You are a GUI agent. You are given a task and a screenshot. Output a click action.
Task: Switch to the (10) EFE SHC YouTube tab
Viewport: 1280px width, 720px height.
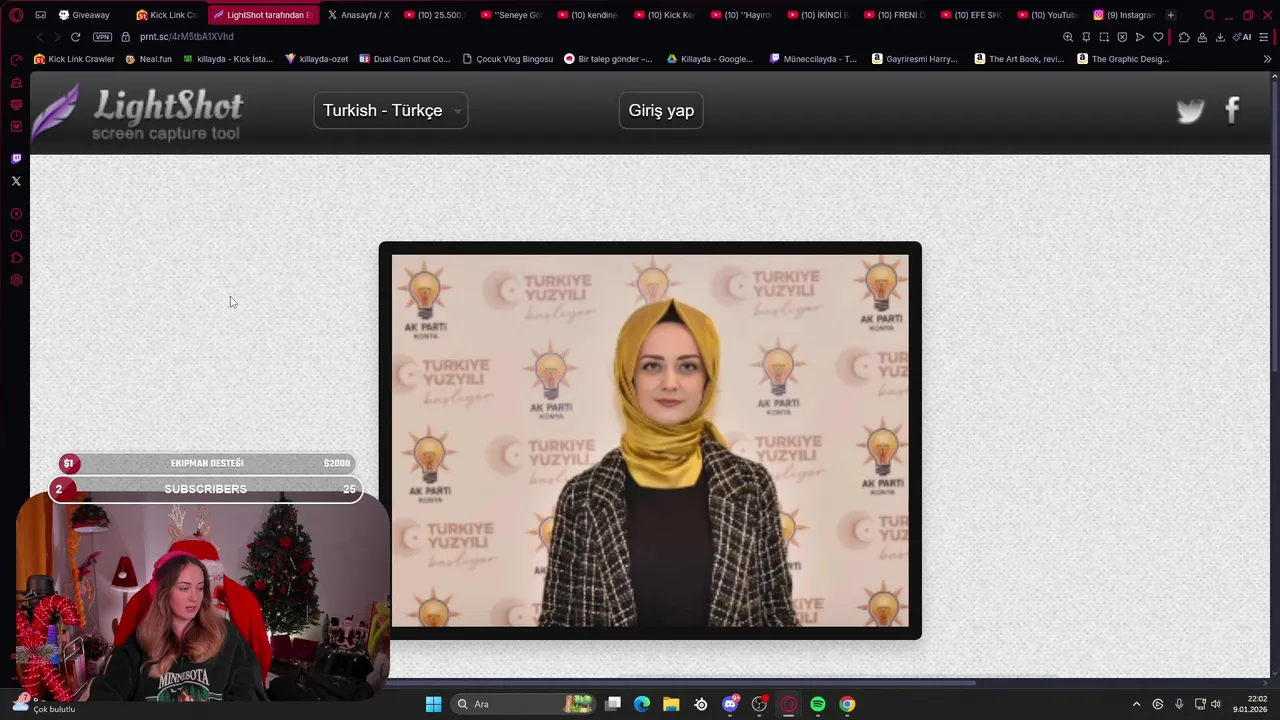[x=971, y=15]
